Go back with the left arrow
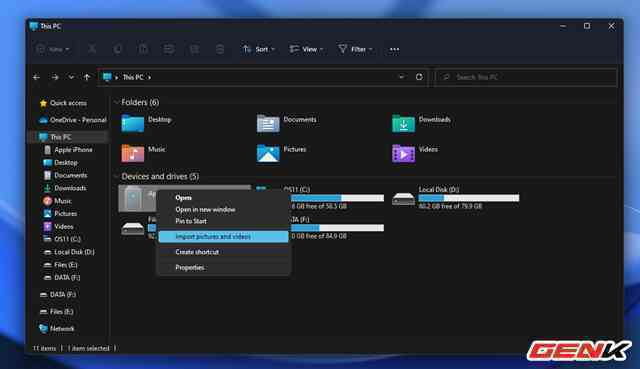Viewport: 640px width, 369px height. 36,77
